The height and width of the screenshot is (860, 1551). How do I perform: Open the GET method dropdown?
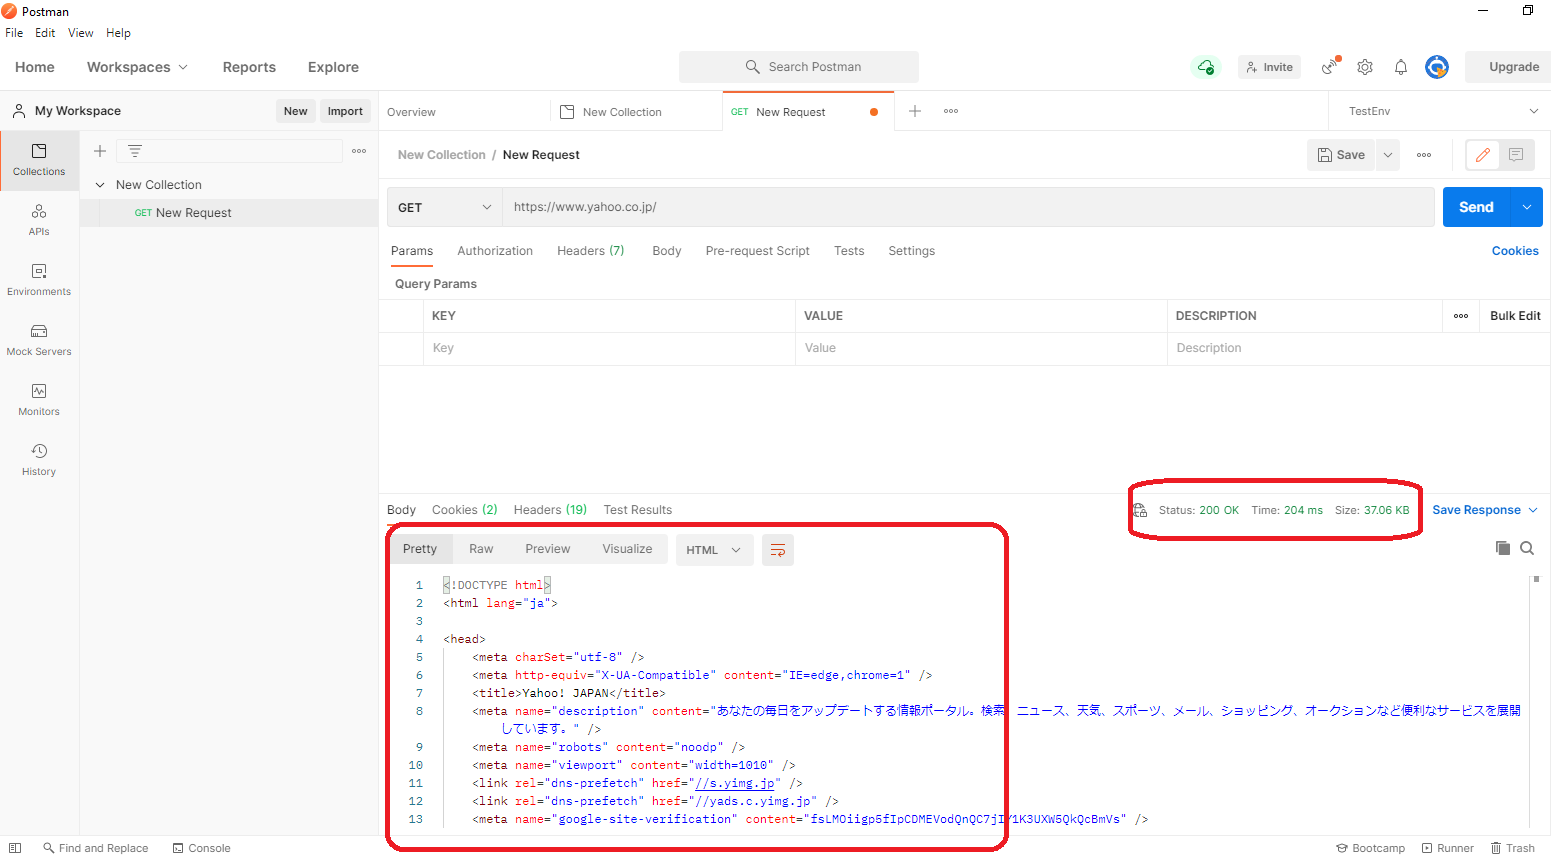[445, 207]
